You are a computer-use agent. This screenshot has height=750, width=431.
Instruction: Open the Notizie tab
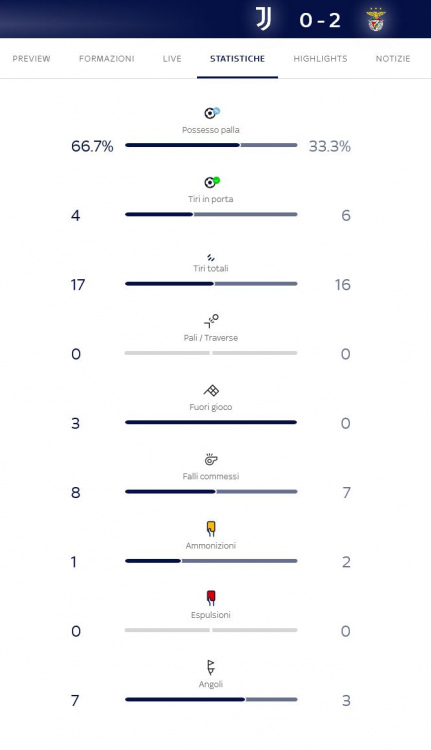click(x=393, y=58)
